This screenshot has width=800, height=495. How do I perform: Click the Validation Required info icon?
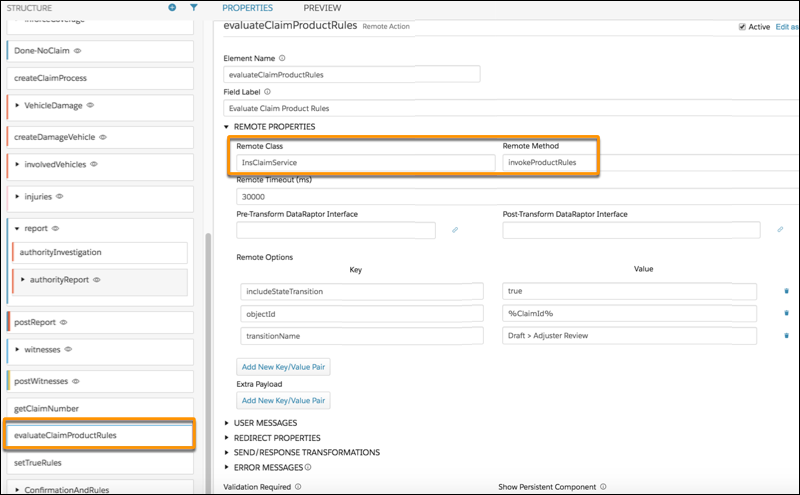(298, 487)
